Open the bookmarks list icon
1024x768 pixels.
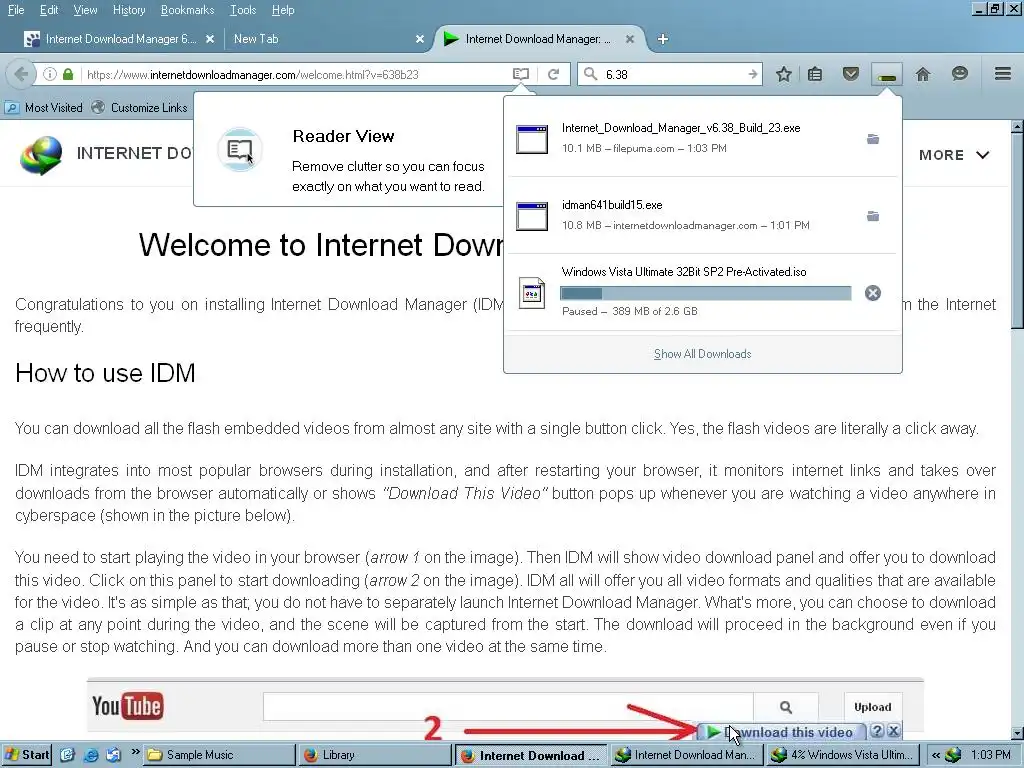pyautogui.click(x=815, y=74)
